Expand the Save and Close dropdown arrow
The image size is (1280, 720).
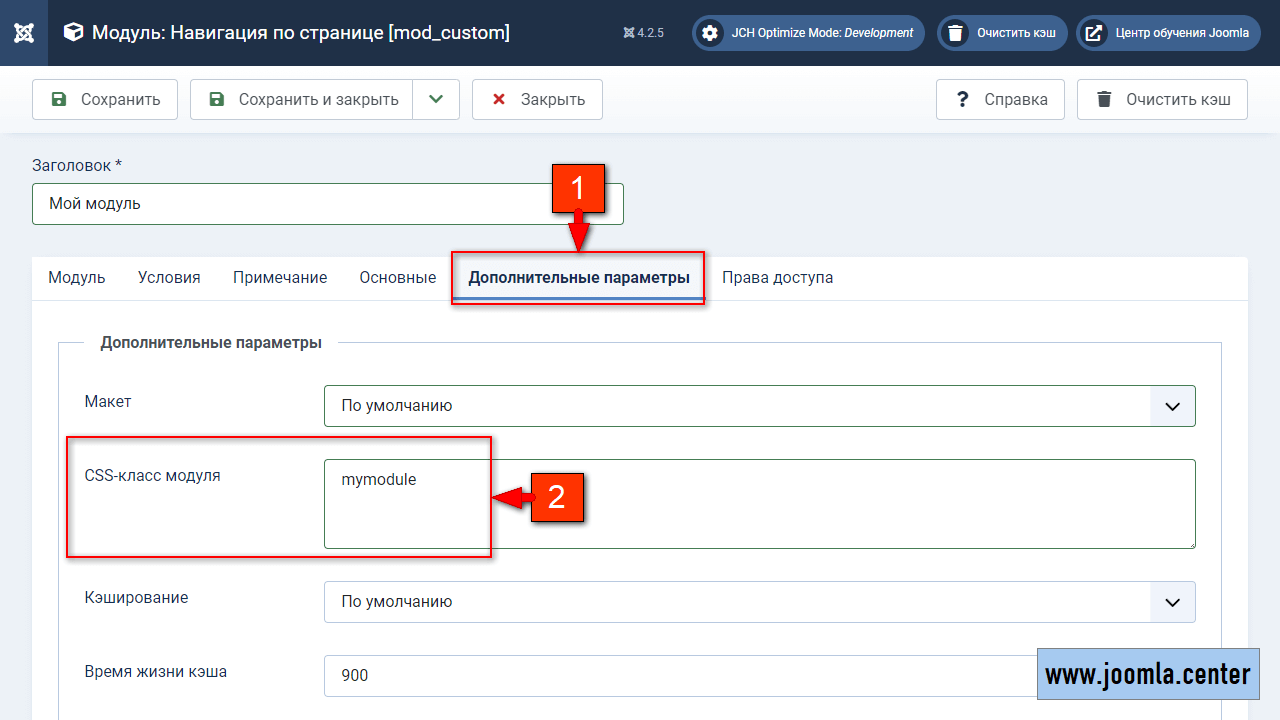pyautogui.click(x=435, y=99)
